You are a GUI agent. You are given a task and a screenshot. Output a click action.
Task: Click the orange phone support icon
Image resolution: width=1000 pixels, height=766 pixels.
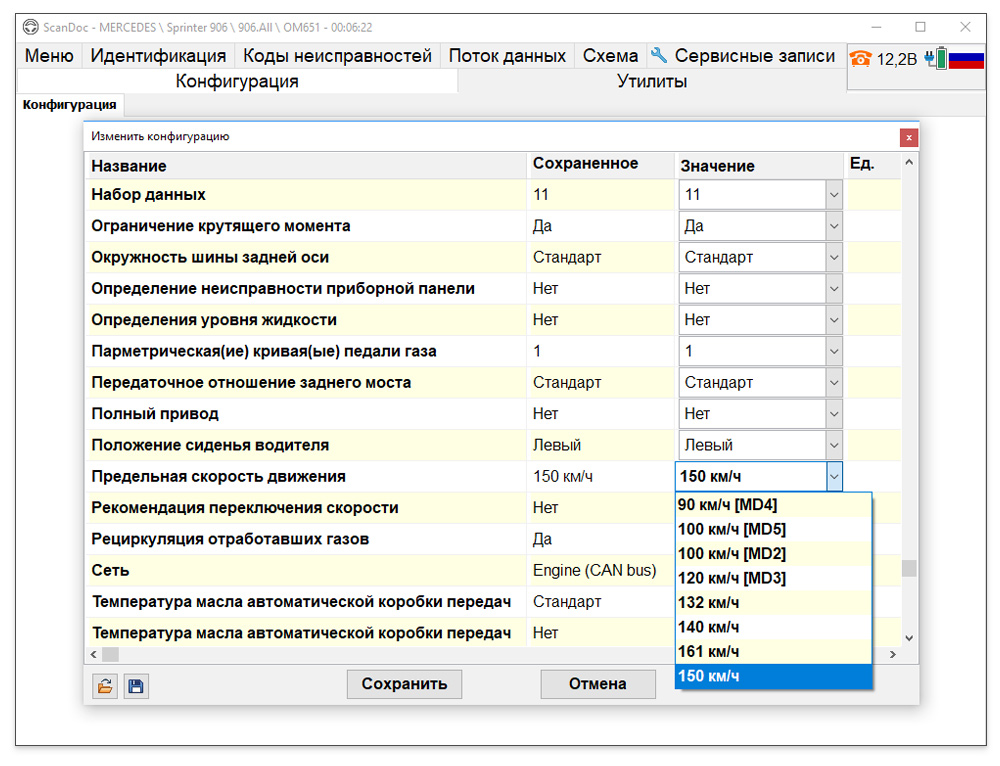(x=860, y=59)
